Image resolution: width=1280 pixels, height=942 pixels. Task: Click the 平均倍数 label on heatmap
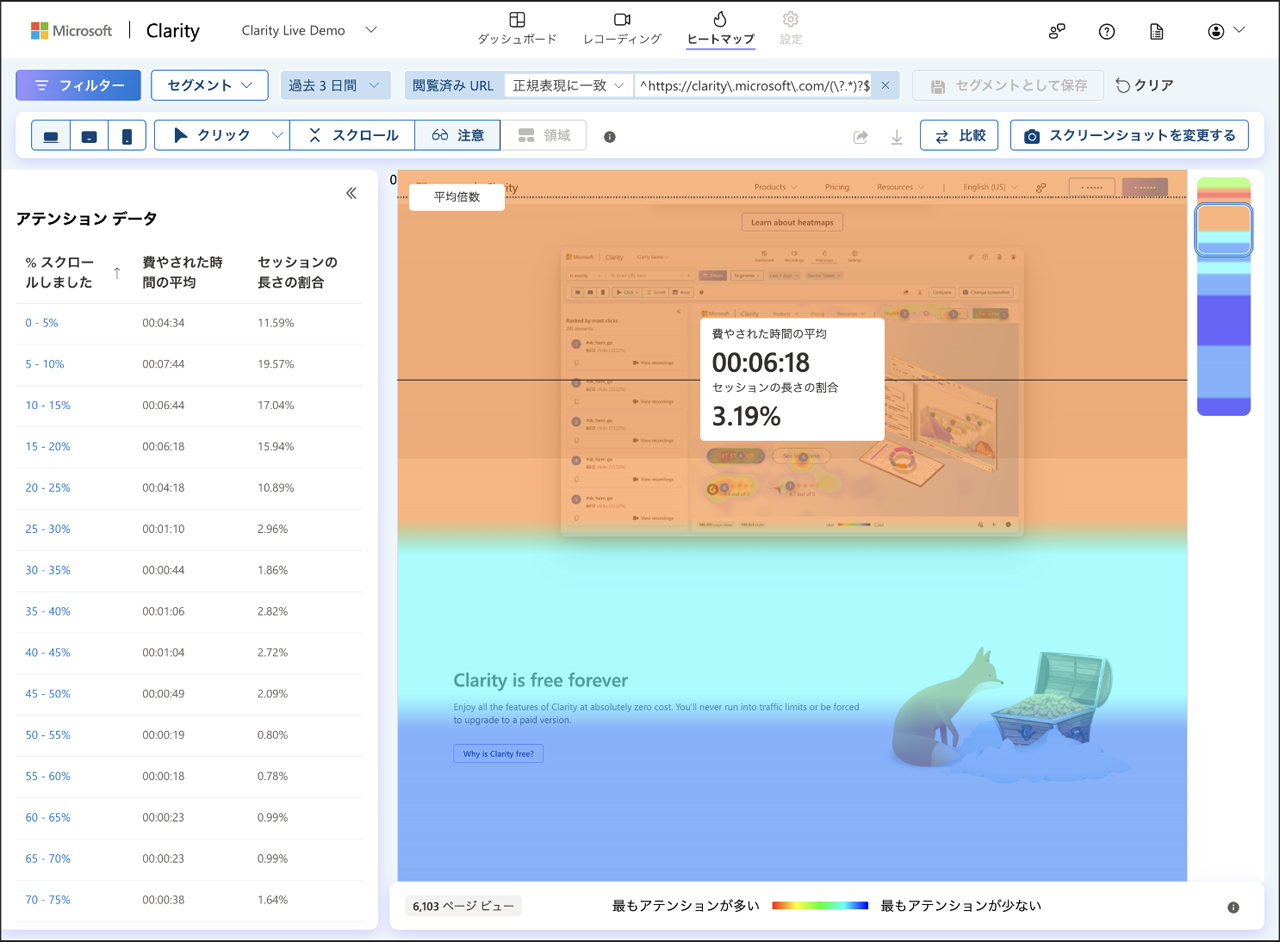[x=457, y=197]
